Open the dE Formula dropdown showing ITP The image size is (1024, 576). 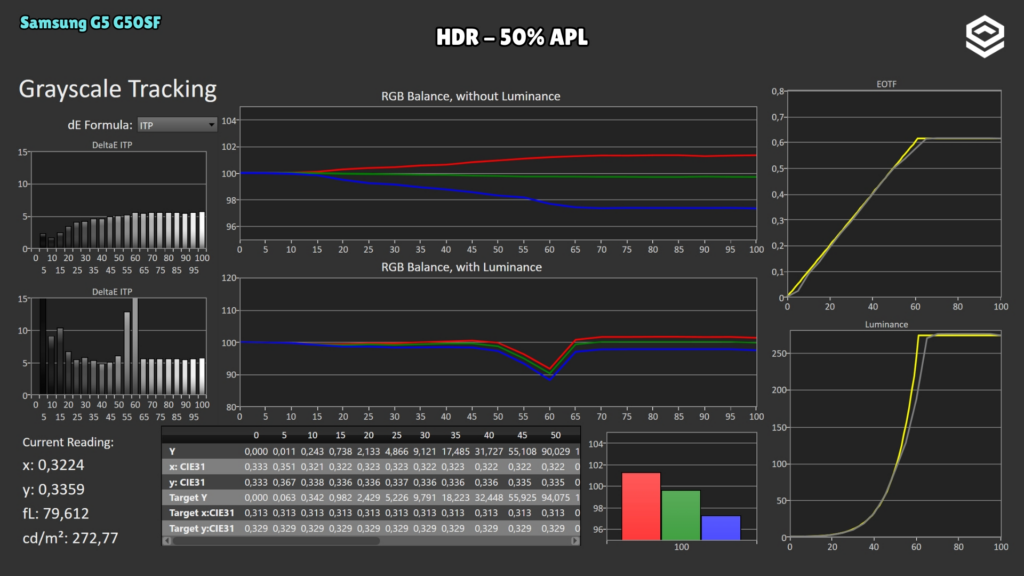pos(177,125)
